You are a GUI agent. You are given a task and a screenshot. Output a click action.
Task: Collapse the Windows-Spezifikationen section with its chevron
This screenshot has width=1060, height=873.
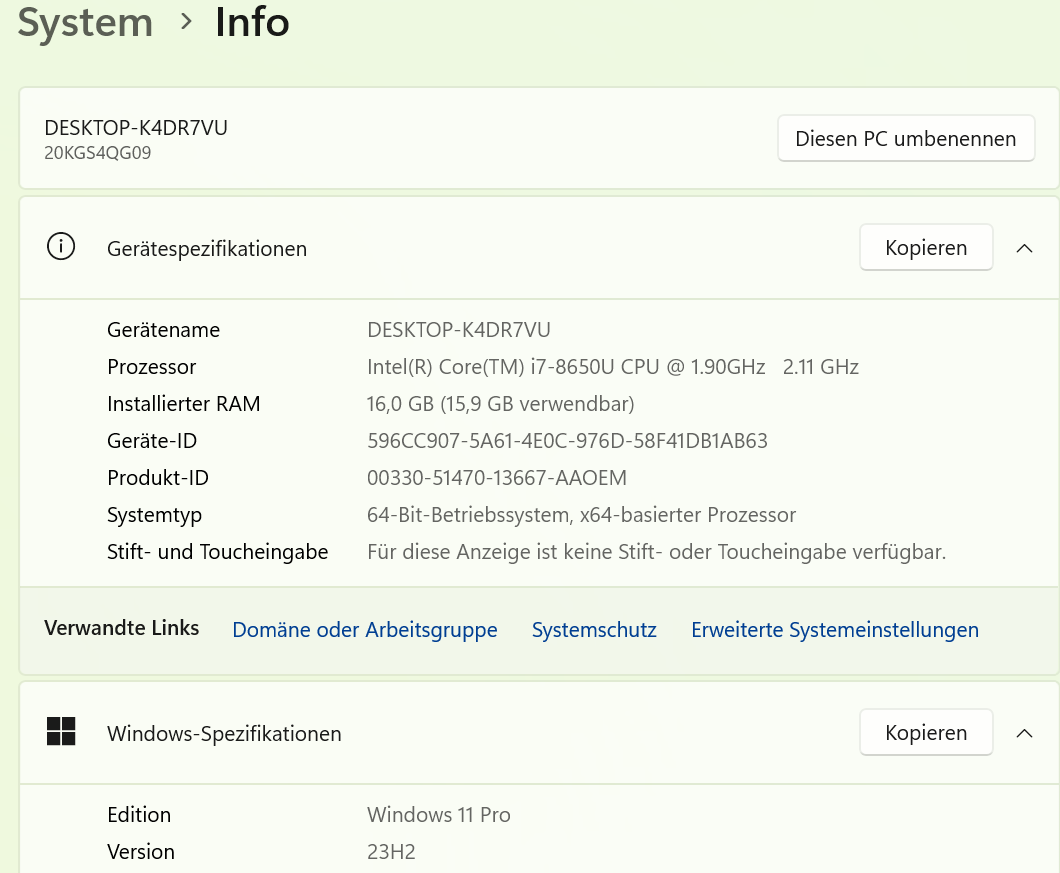(1024, 733)
